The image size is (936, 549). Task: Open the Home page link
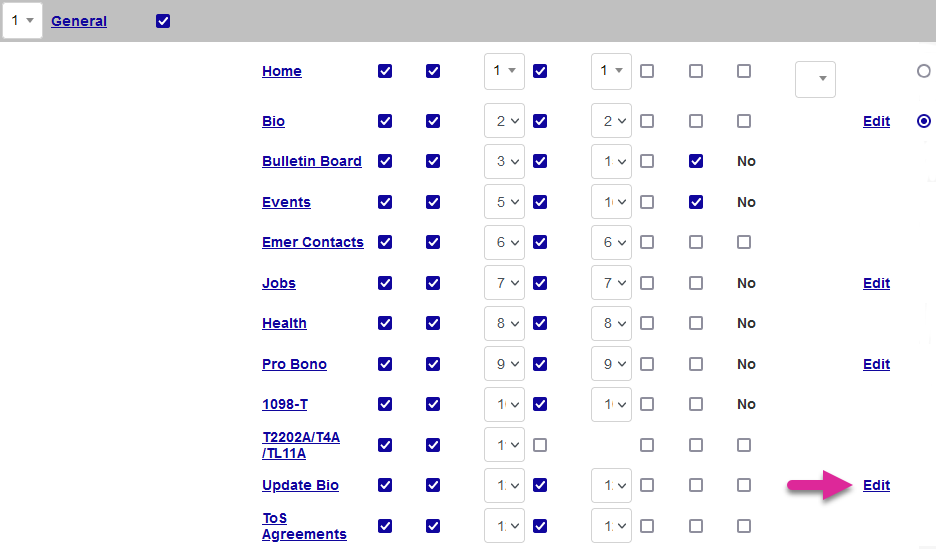(281, 71)
